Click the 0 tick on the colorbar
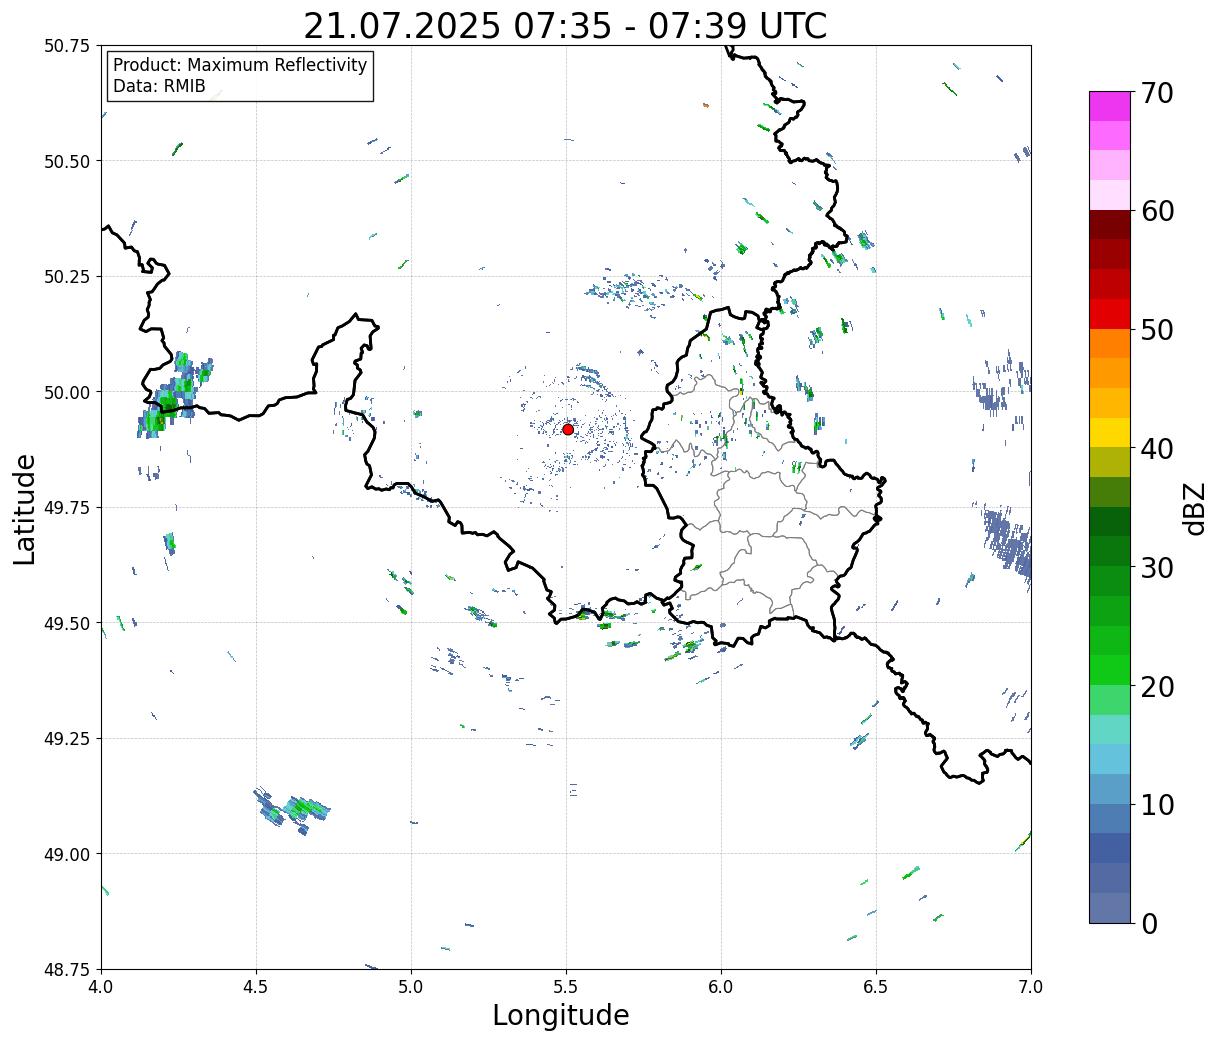The height and width of the screenshot is (1040, 1219). click(x=1149, y=923)
